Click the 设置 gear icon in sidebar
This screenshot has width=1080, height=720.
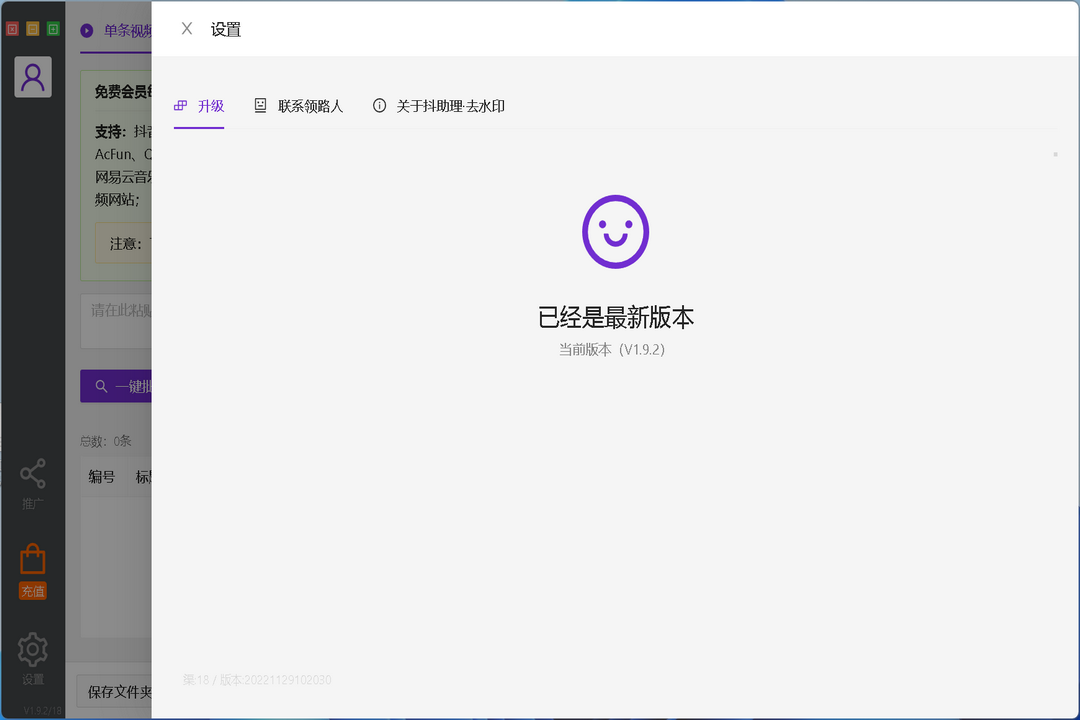click(32, 649)
